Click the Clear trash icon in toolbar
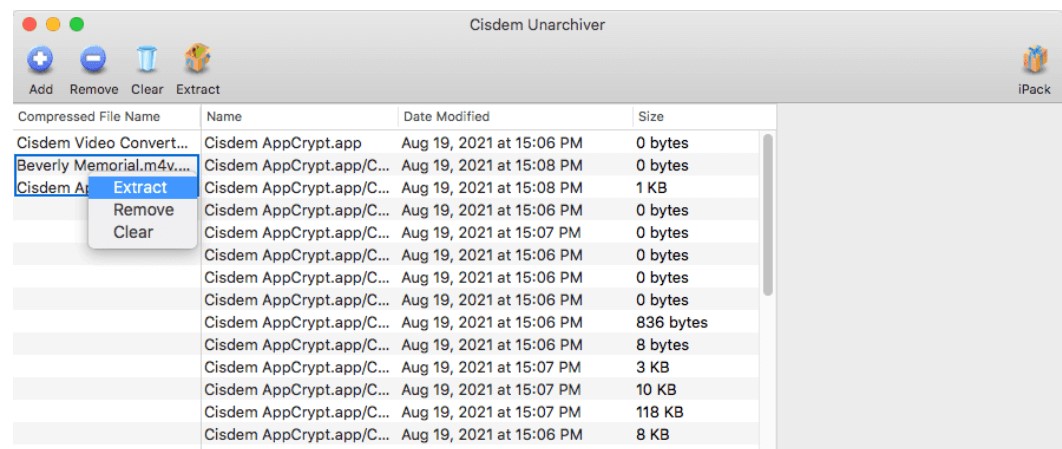The height and width of the screenshot is (449, 1062). tap(147, 62)
